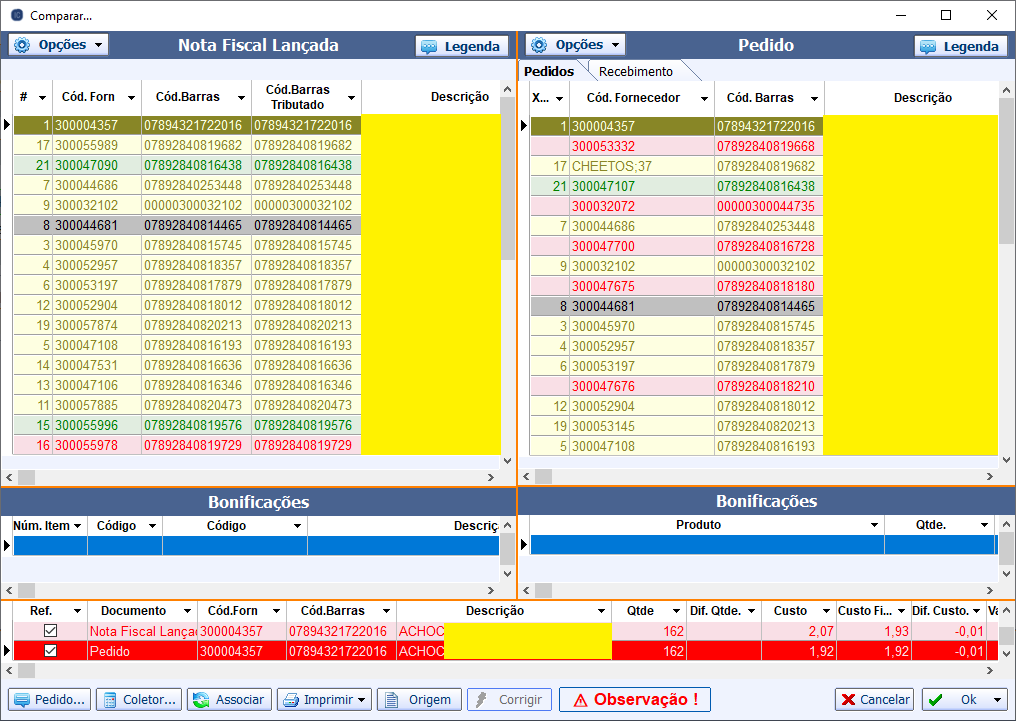Cancel with the red X button
The width and height of the screenshot is (1016, 721).
[874, 700]
